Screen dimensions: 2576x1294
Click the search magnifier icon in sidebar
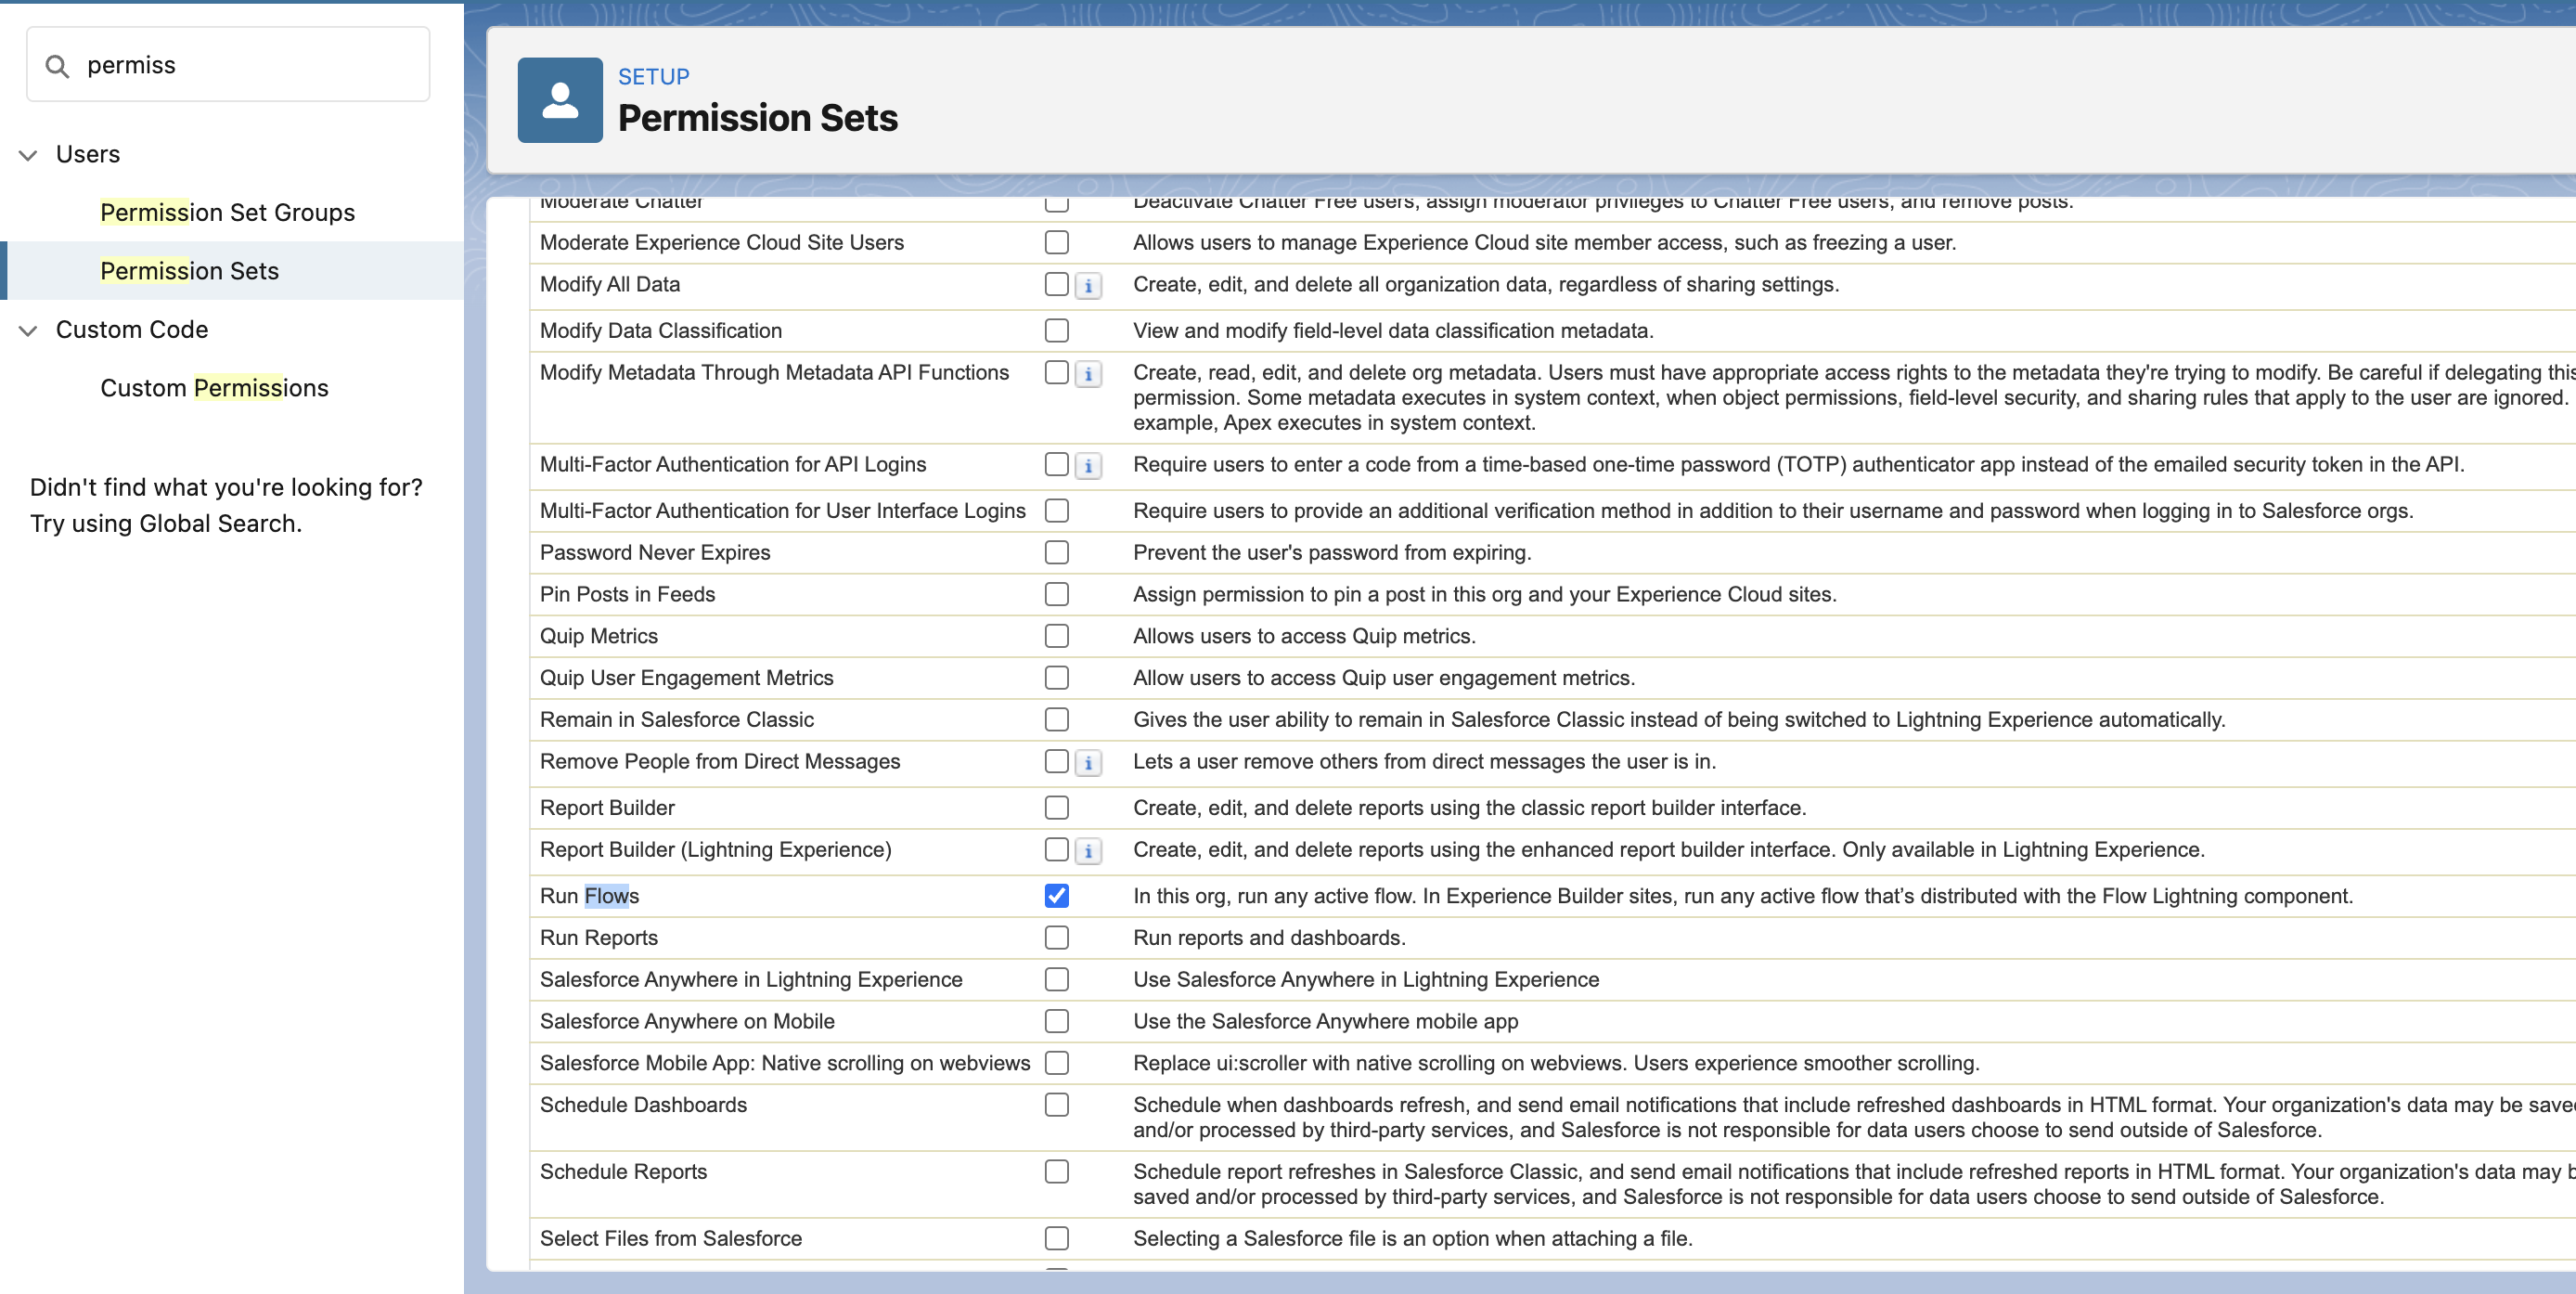click(x=57, y=64)
